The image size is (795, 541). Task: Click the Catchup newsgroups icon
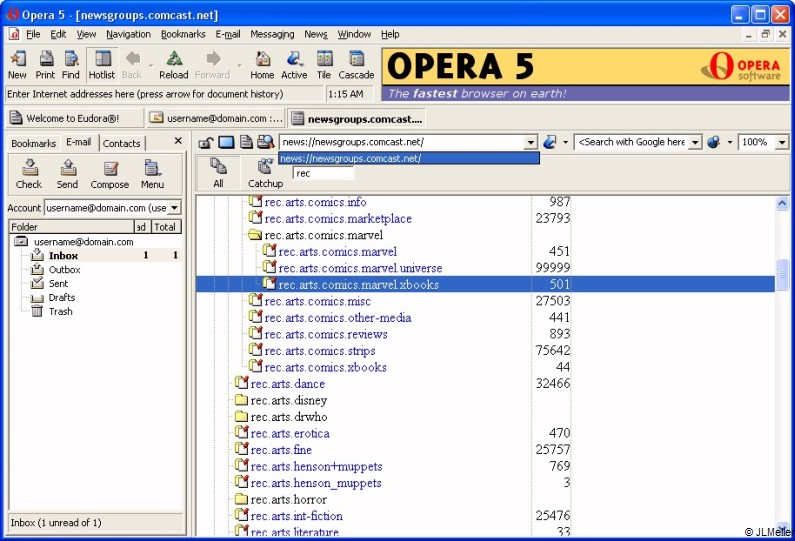[265, 173]
